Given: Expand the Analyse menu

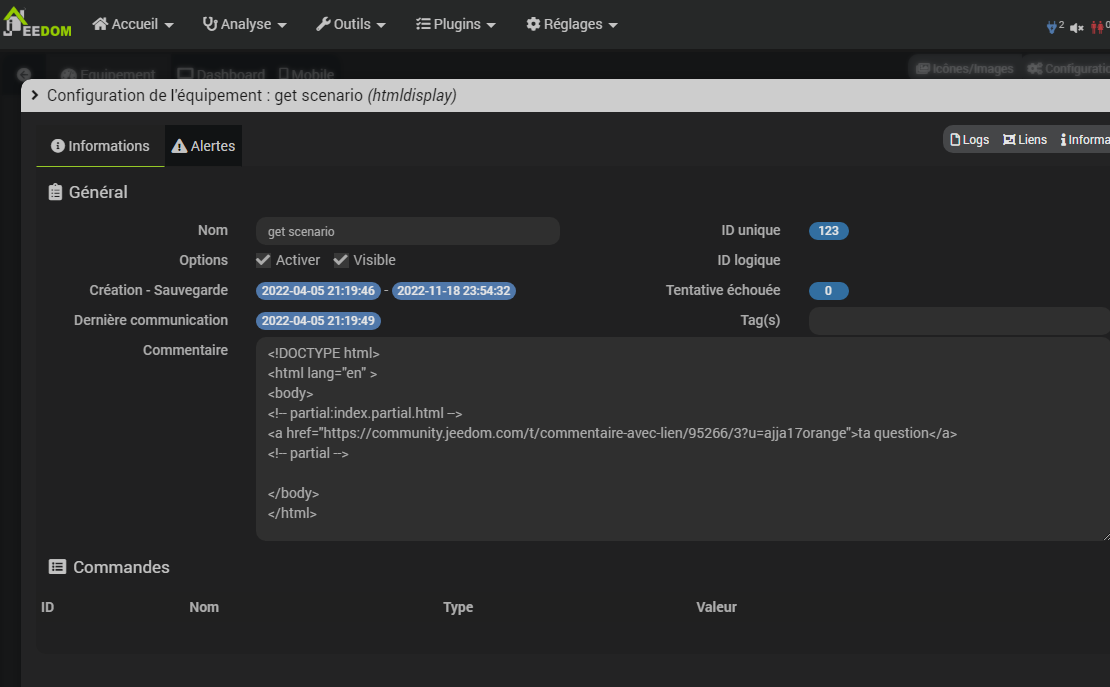Looking at the screenshot, I should [x=244, y=24].
